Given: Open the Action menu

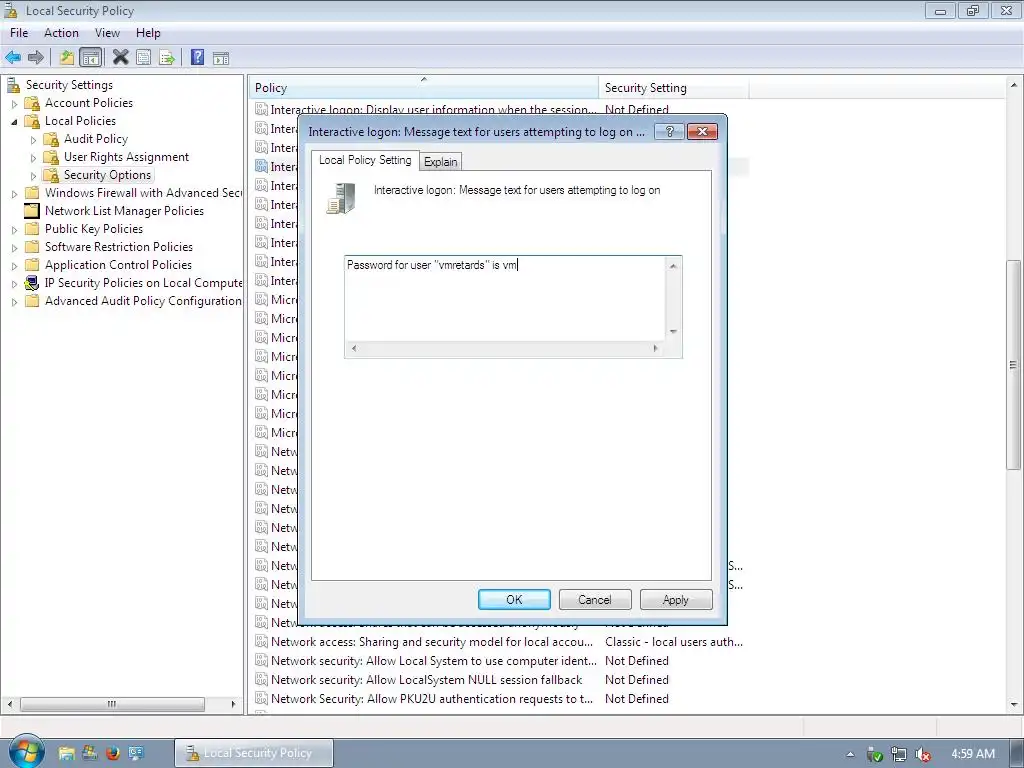Looking at the screenshot, I should [61, 33].
